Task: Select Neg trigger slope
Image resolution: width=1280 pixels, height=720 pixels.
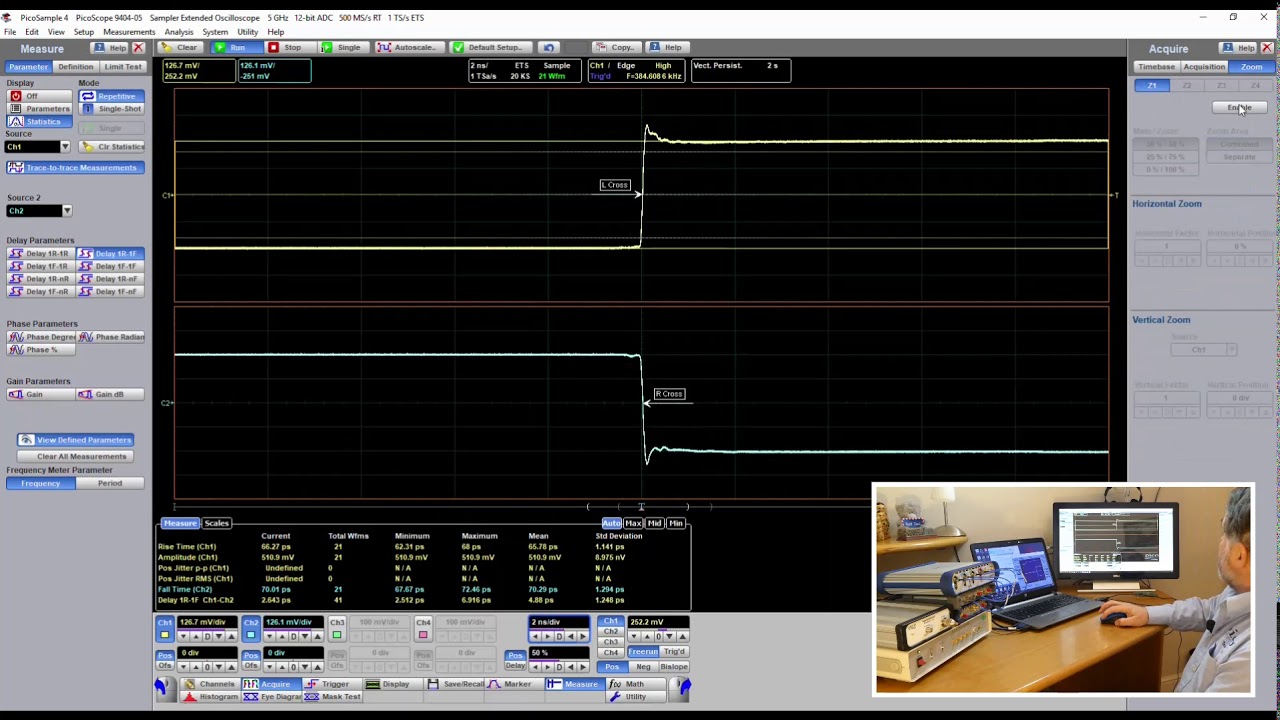Action: tap(643, 667)
